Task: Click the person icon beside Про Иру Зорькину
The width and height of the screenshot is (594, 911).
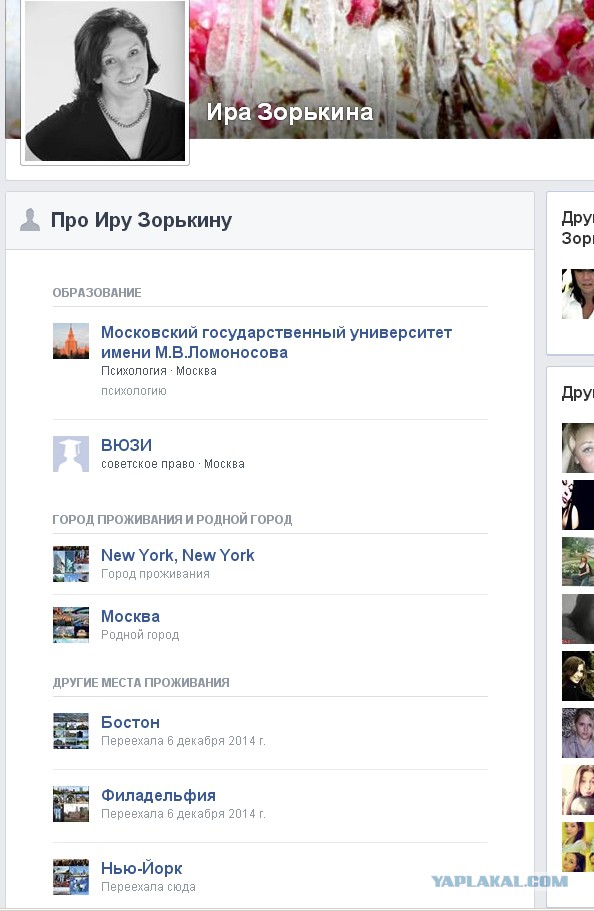Action: point(30,220)
